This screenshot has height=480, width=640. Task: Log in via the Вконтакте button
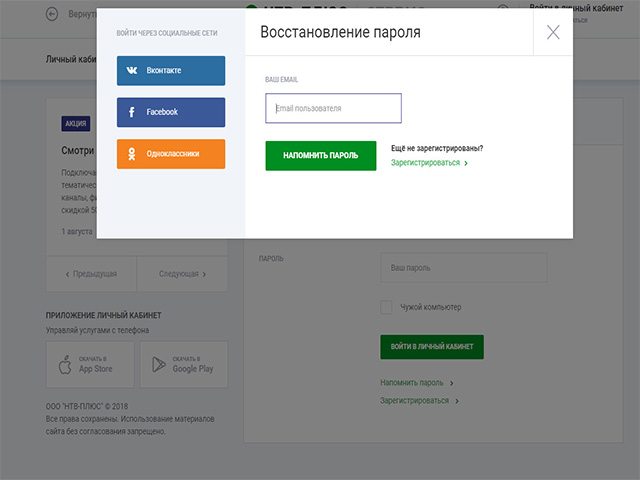171,71
